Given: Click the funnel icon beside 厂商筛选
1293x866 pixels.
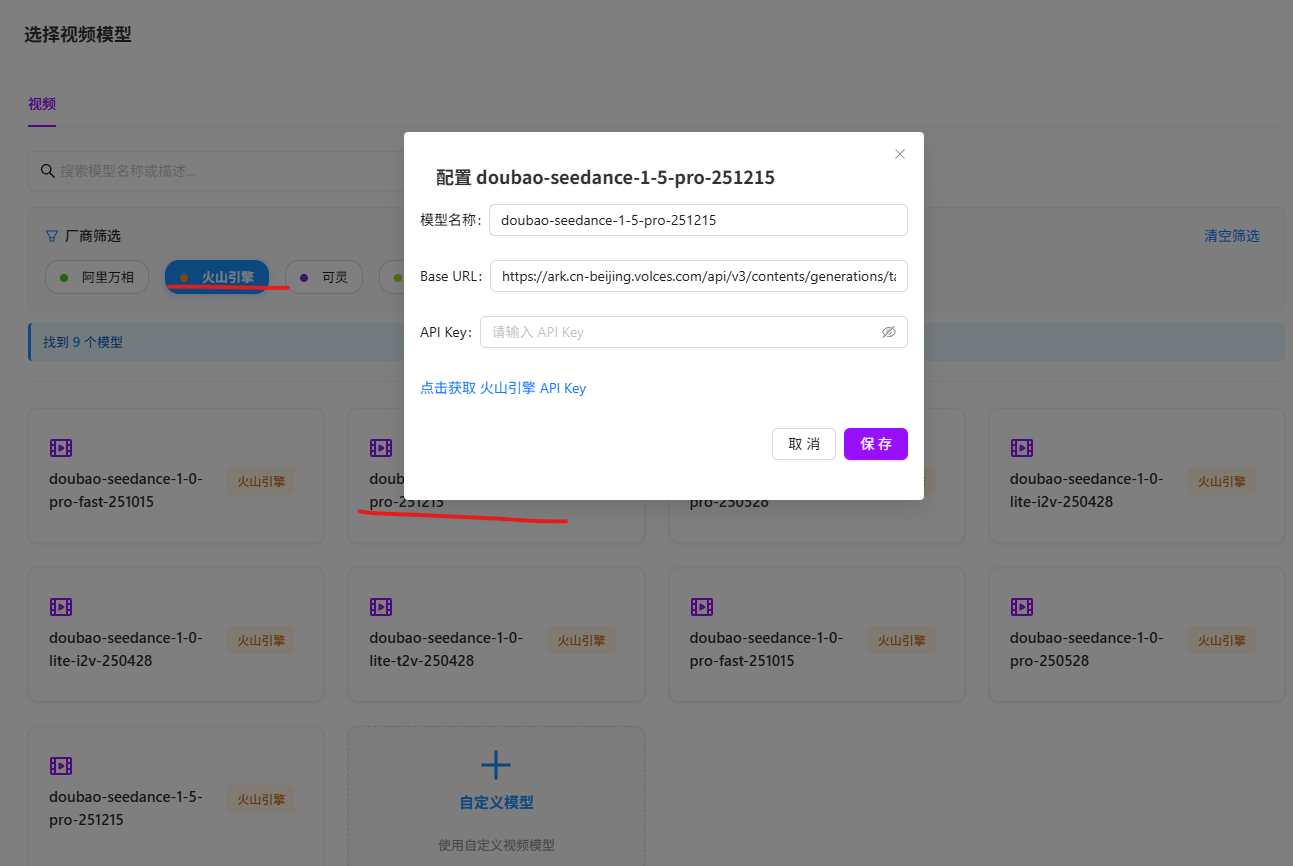Looking at the screenshot, I should 52,236.
